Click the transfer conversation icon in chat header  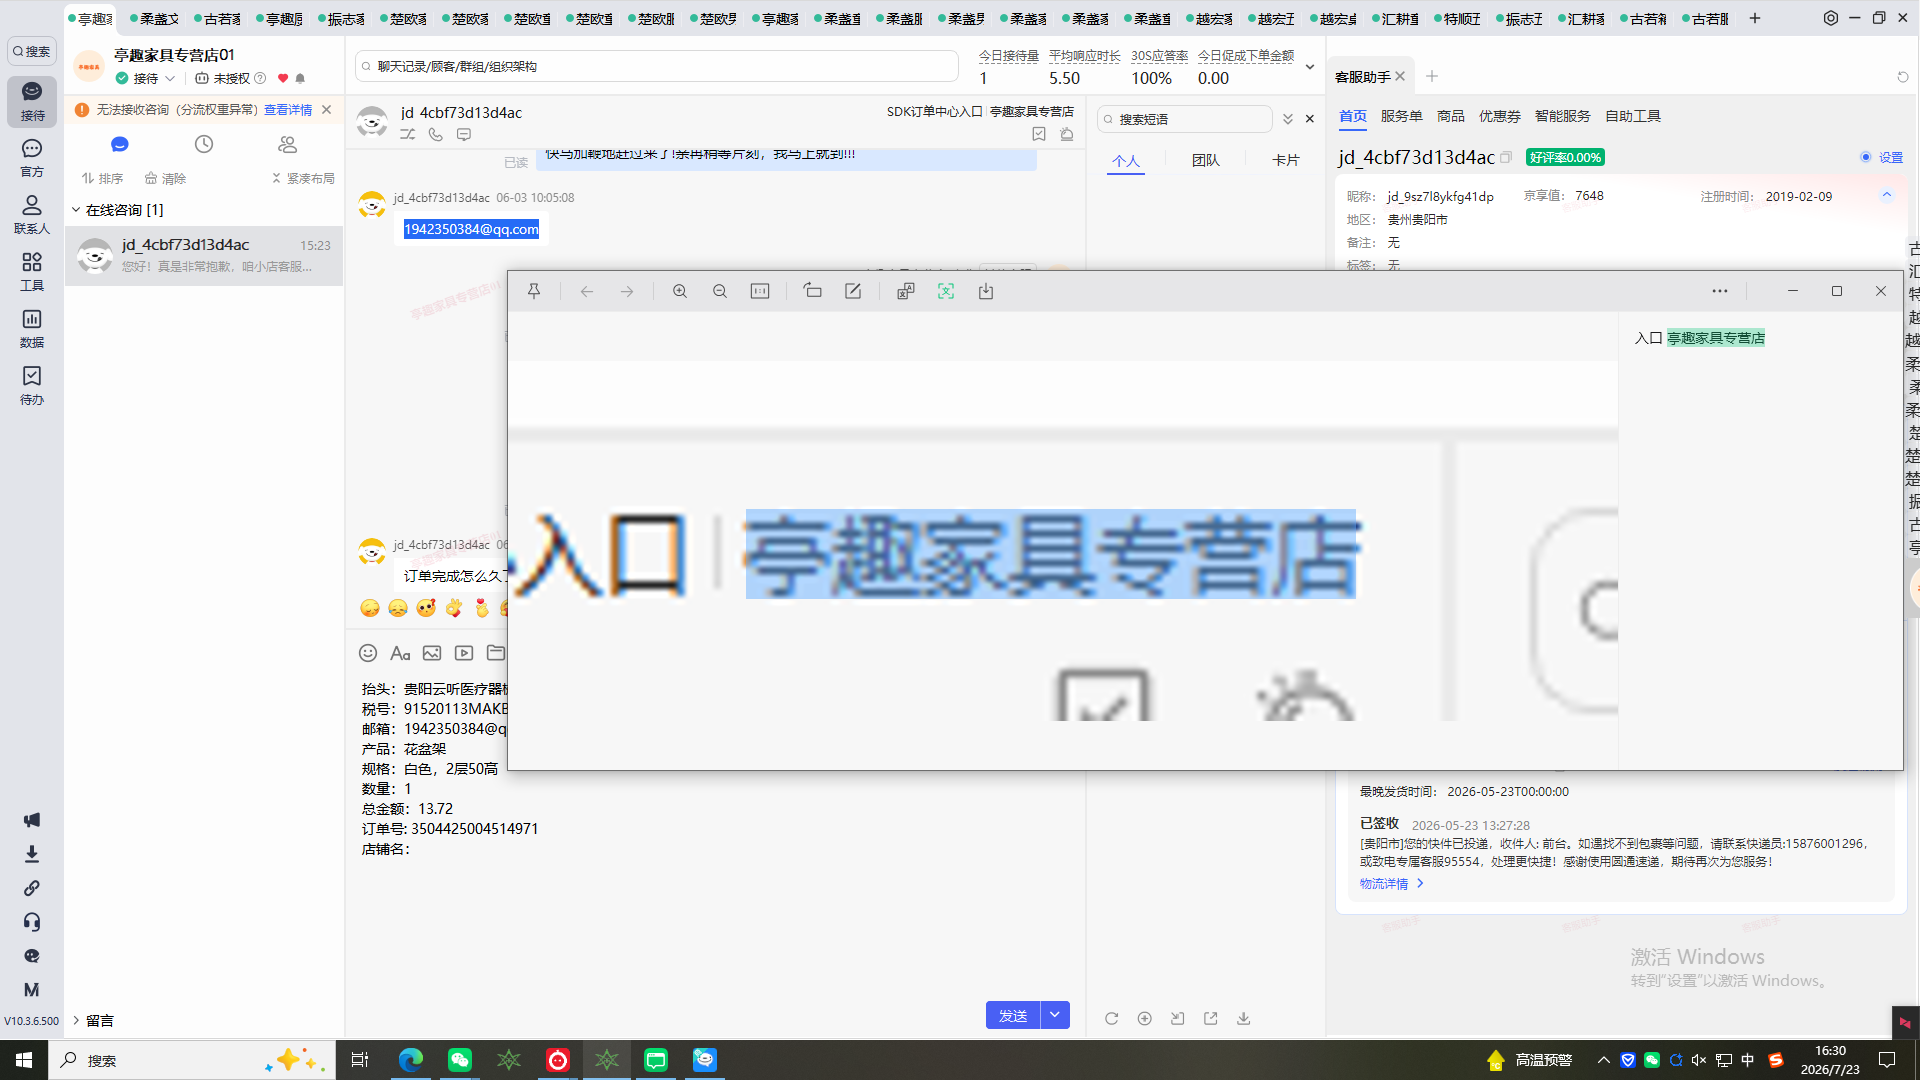tap(408, 134)
